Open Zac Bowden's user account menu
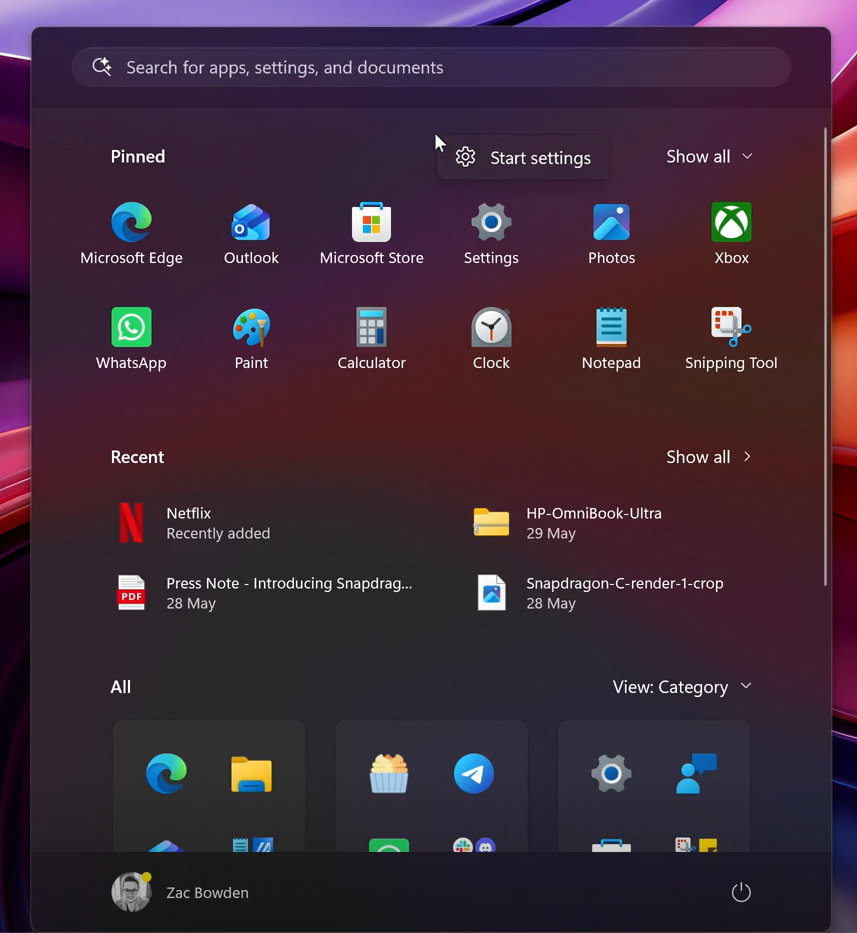 [x=180, y=893]
